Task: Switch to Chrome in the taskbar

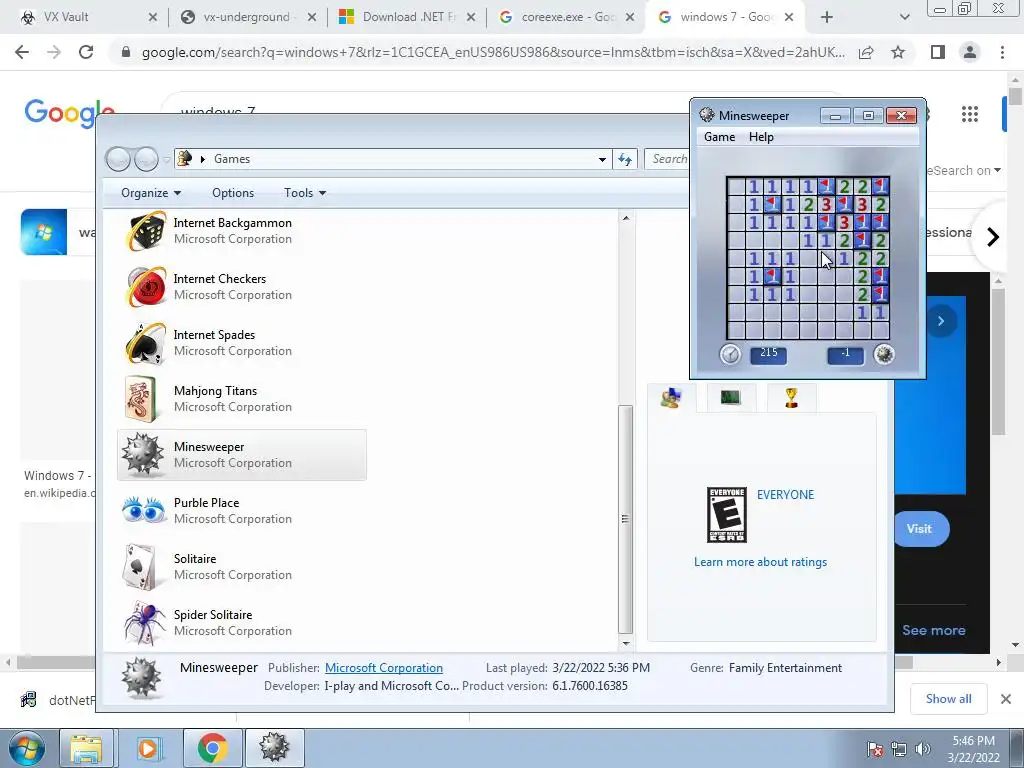Action: point(212,748)
